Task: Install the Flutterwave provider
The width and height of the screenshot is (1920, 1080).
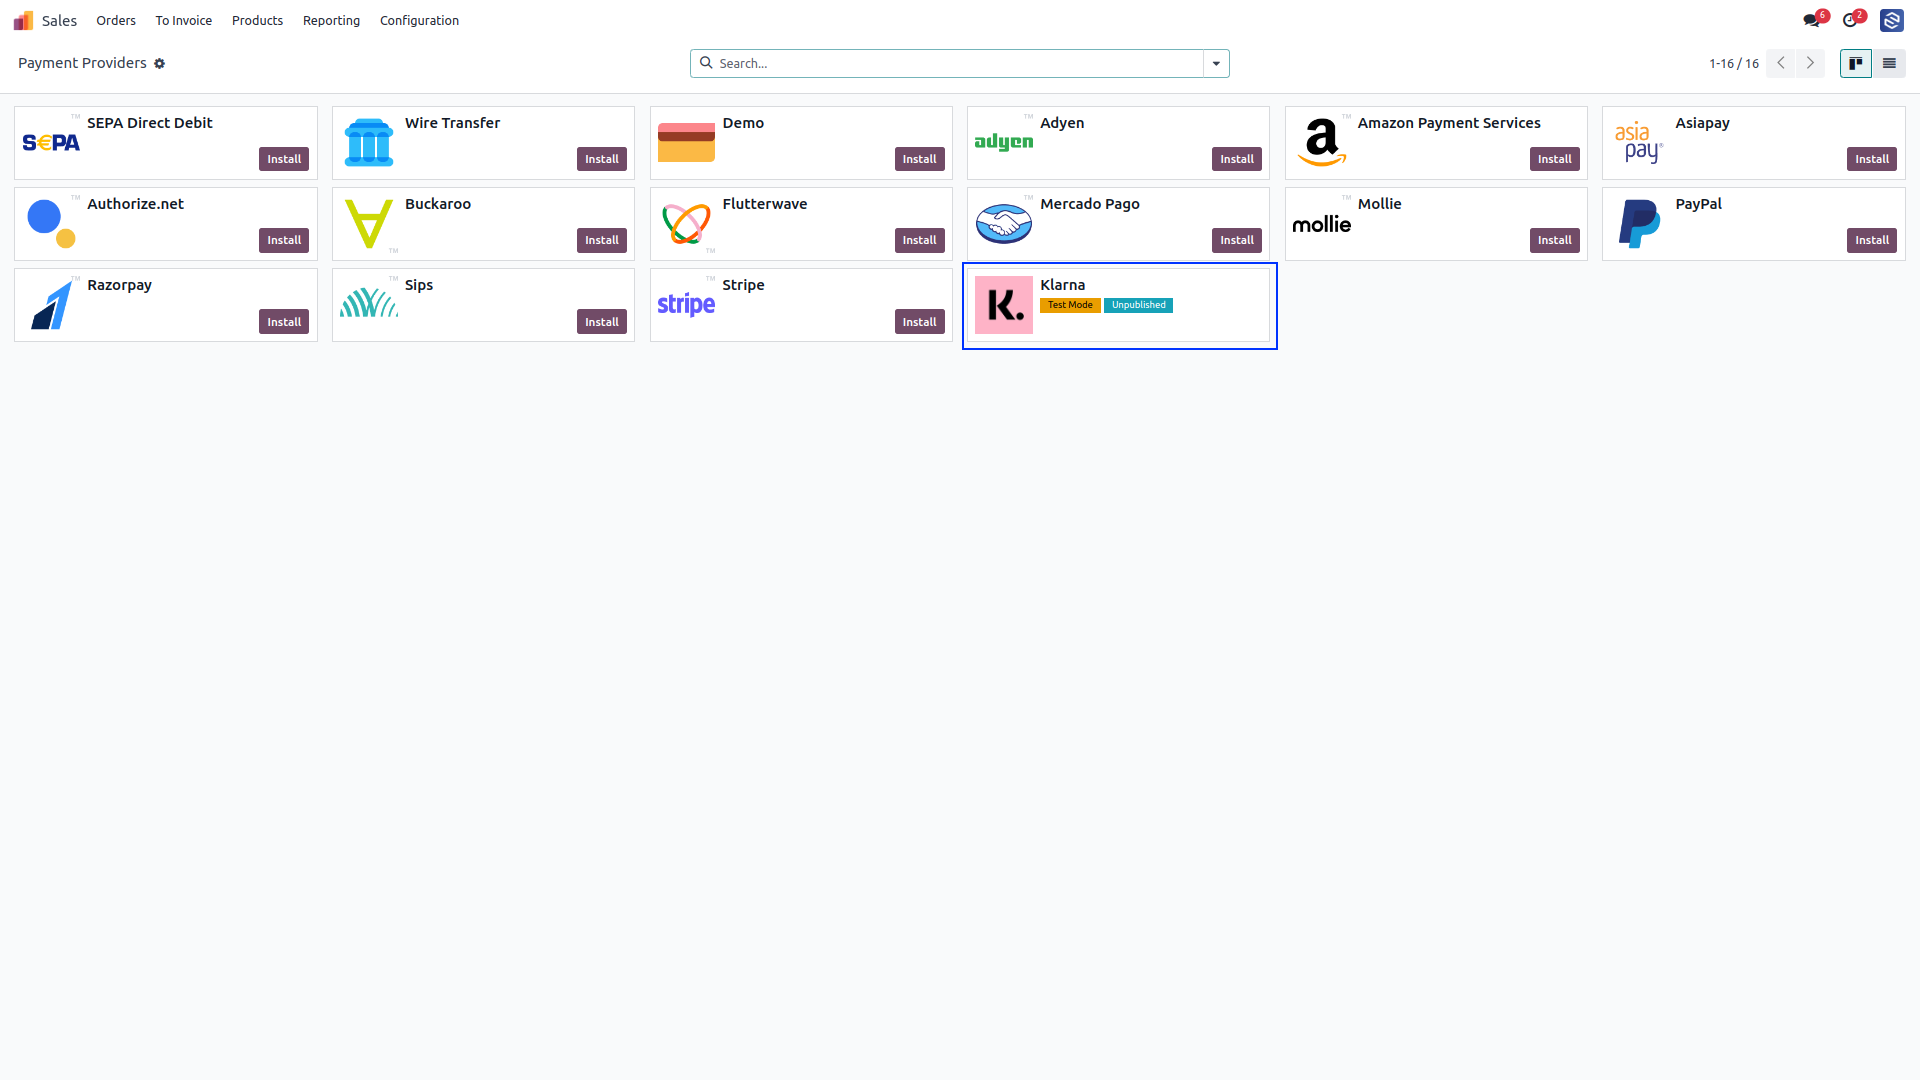Action: [x=920, y=240]
